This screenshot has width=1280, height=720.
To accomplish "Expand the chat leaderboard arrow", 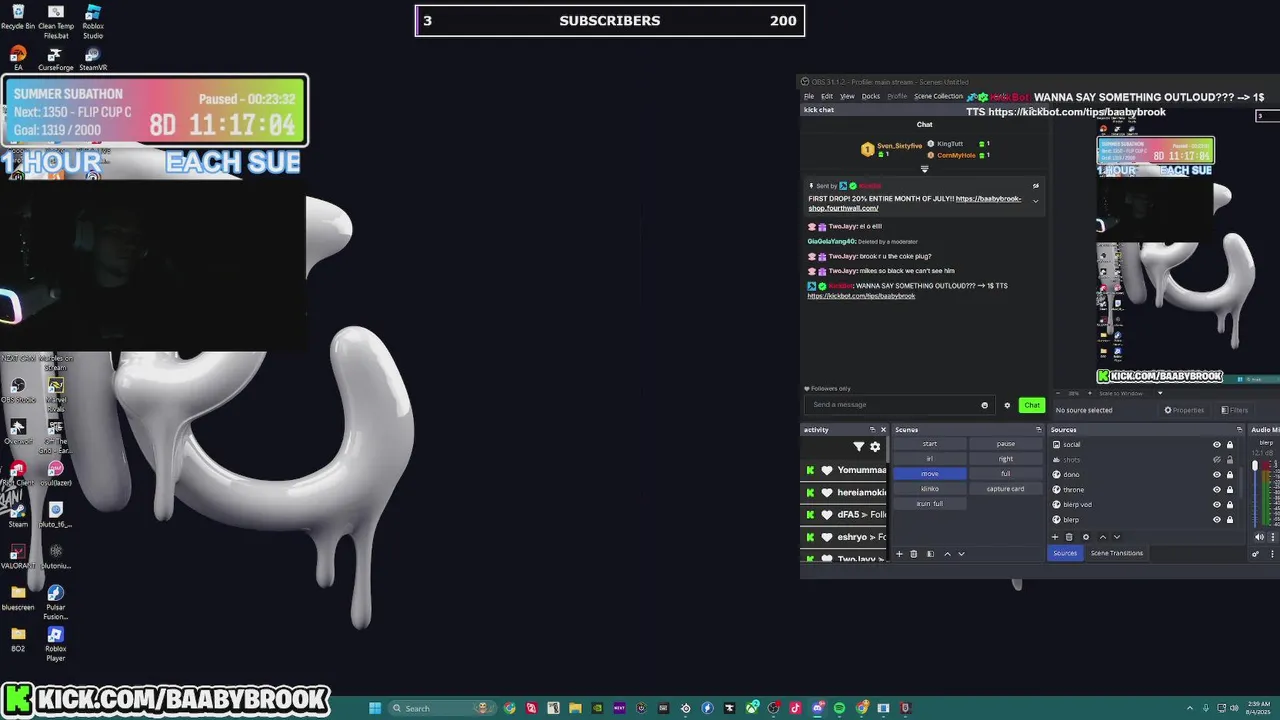I will point(925,169).
